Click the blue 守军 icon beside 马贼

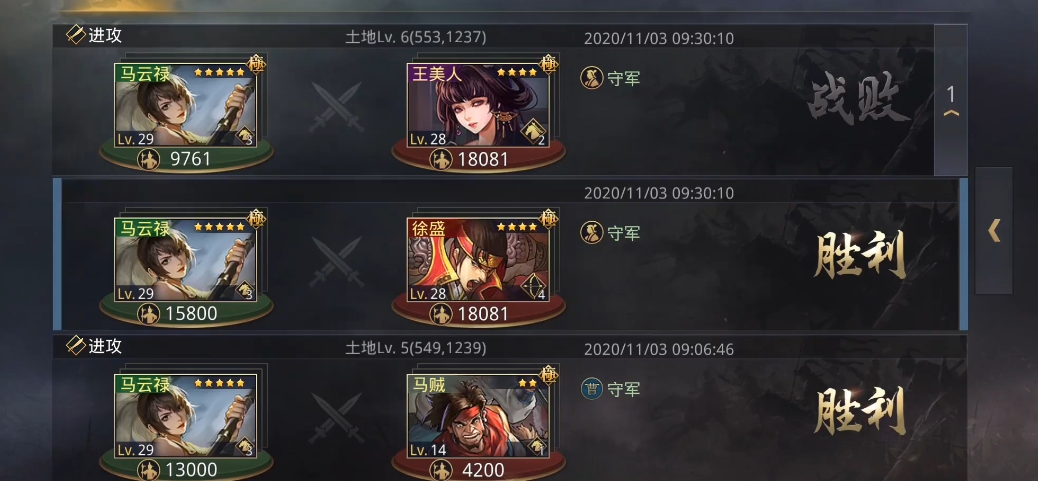pyautogui.click(x=591, y=388)
